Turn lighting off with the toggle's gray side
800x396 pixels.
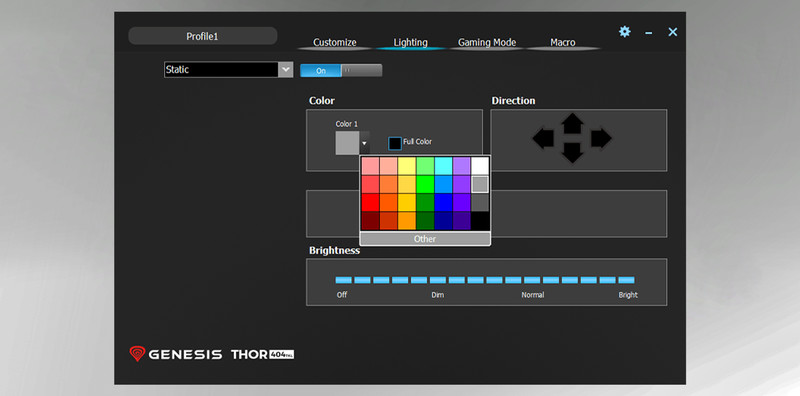[x=362, y=70]
